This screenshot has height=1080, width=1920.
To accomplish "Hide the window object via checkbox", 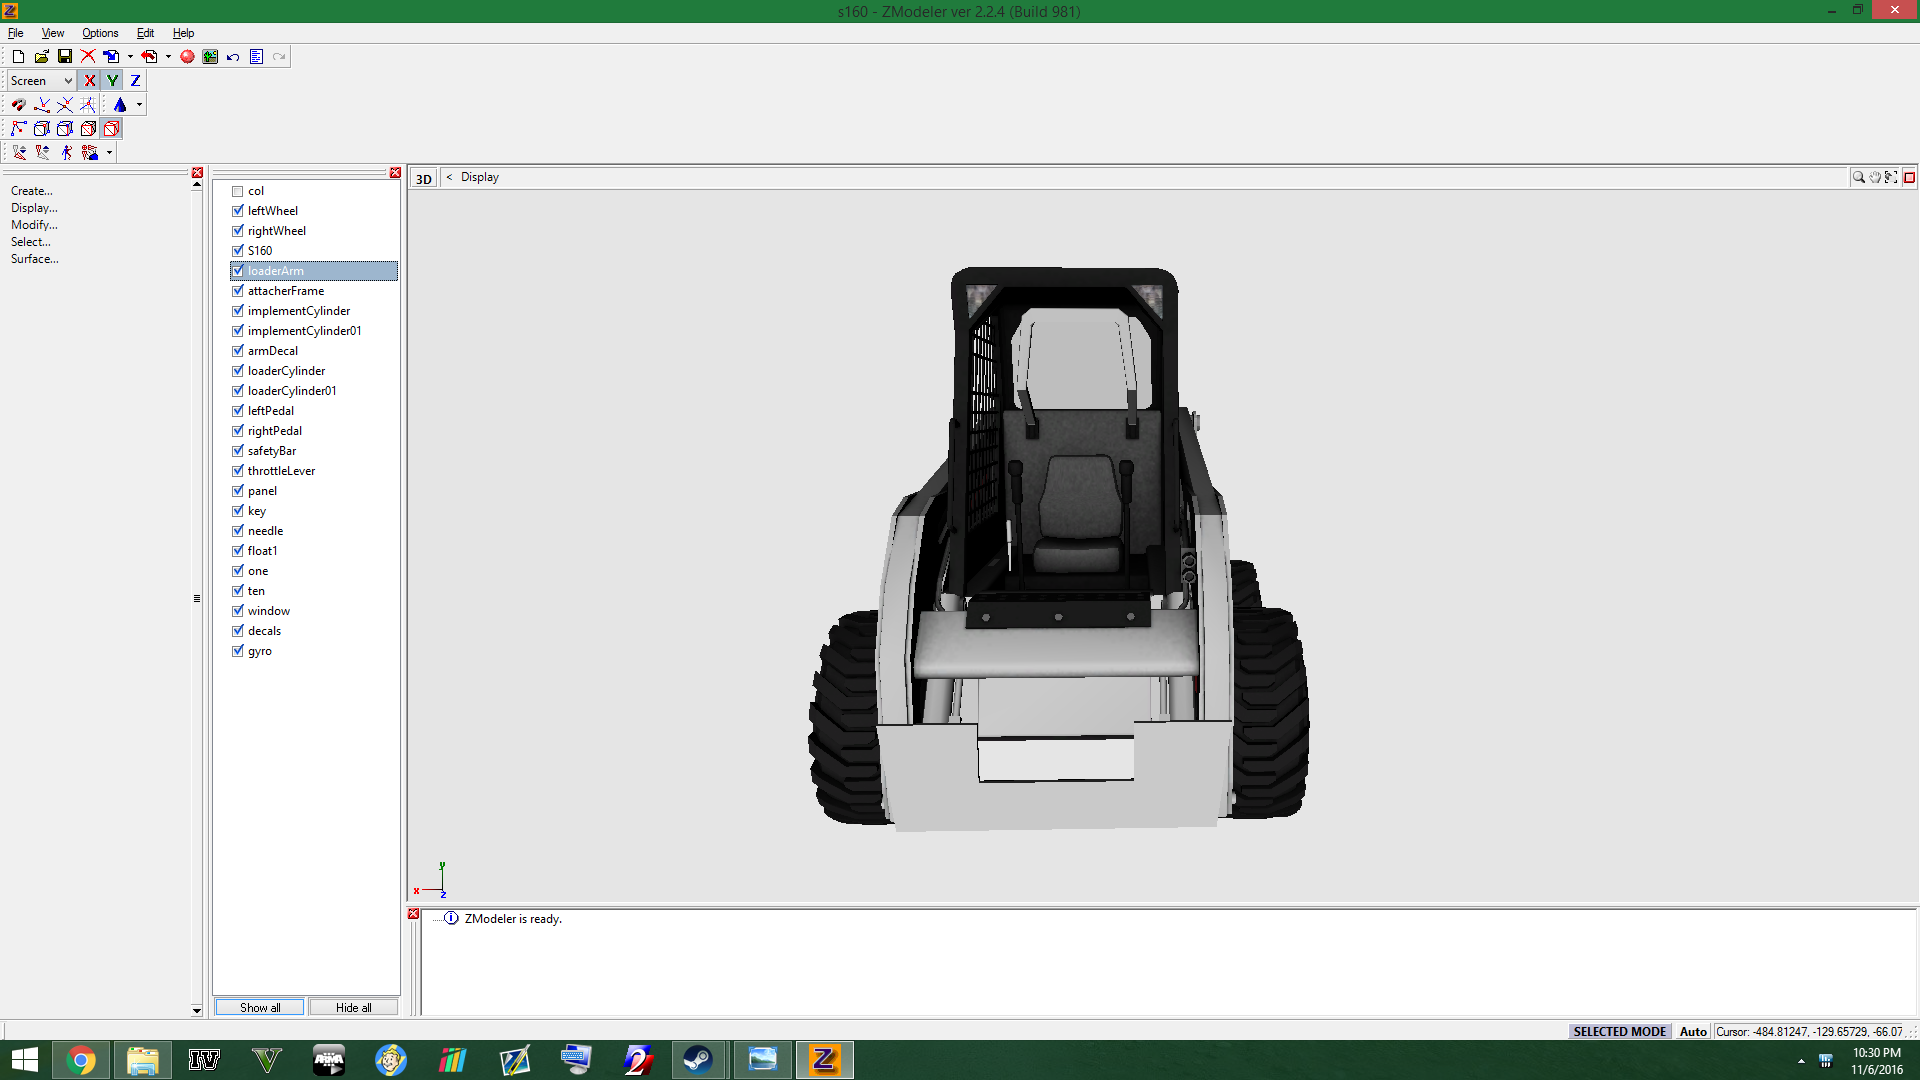I will click(238, 611).
